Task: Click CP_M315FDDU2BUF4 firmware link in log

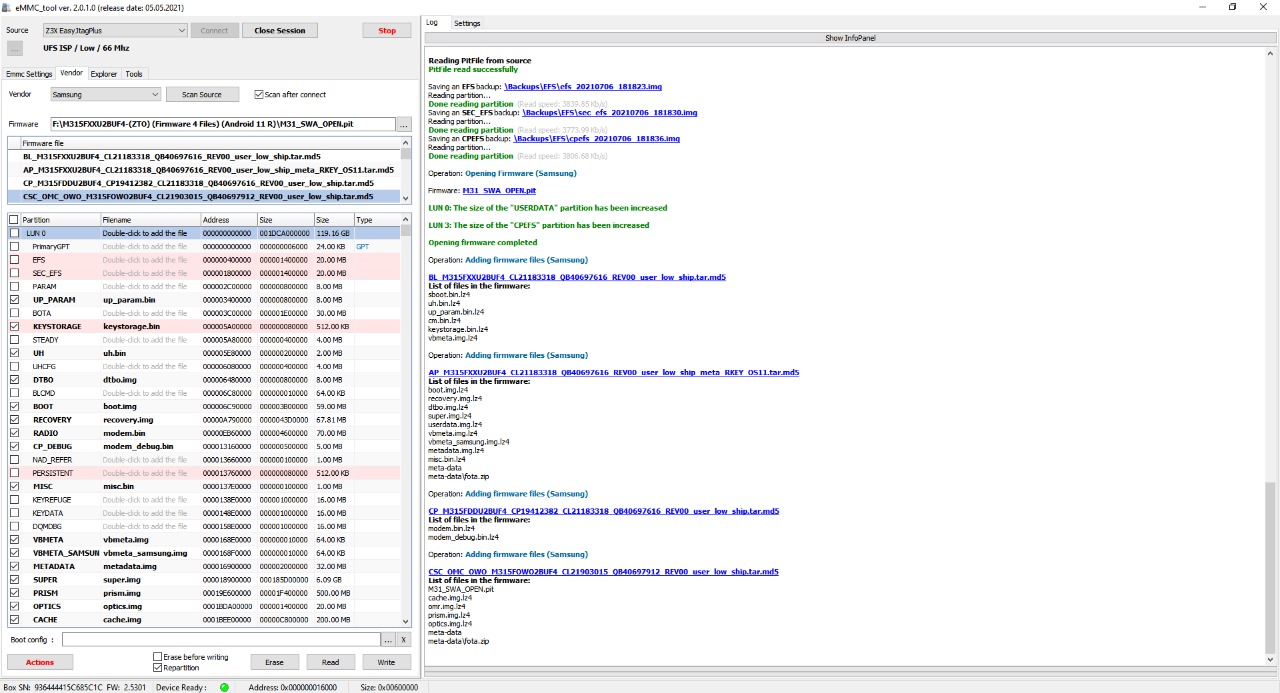Action: click(604, 511)
